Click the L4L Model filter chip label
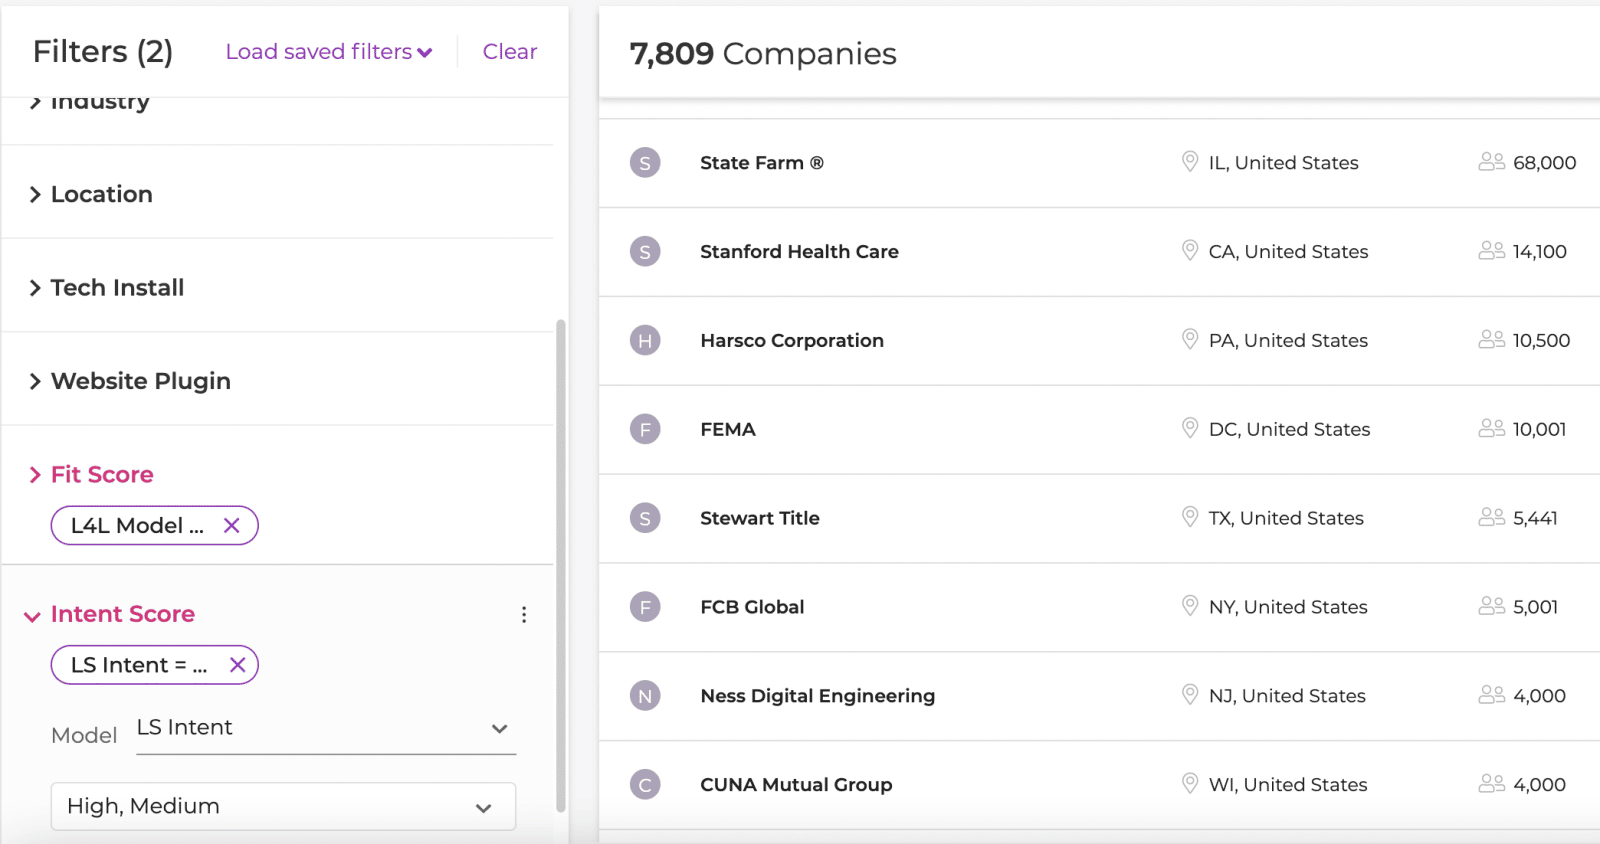1600x844 pixels. coord(137,525)
